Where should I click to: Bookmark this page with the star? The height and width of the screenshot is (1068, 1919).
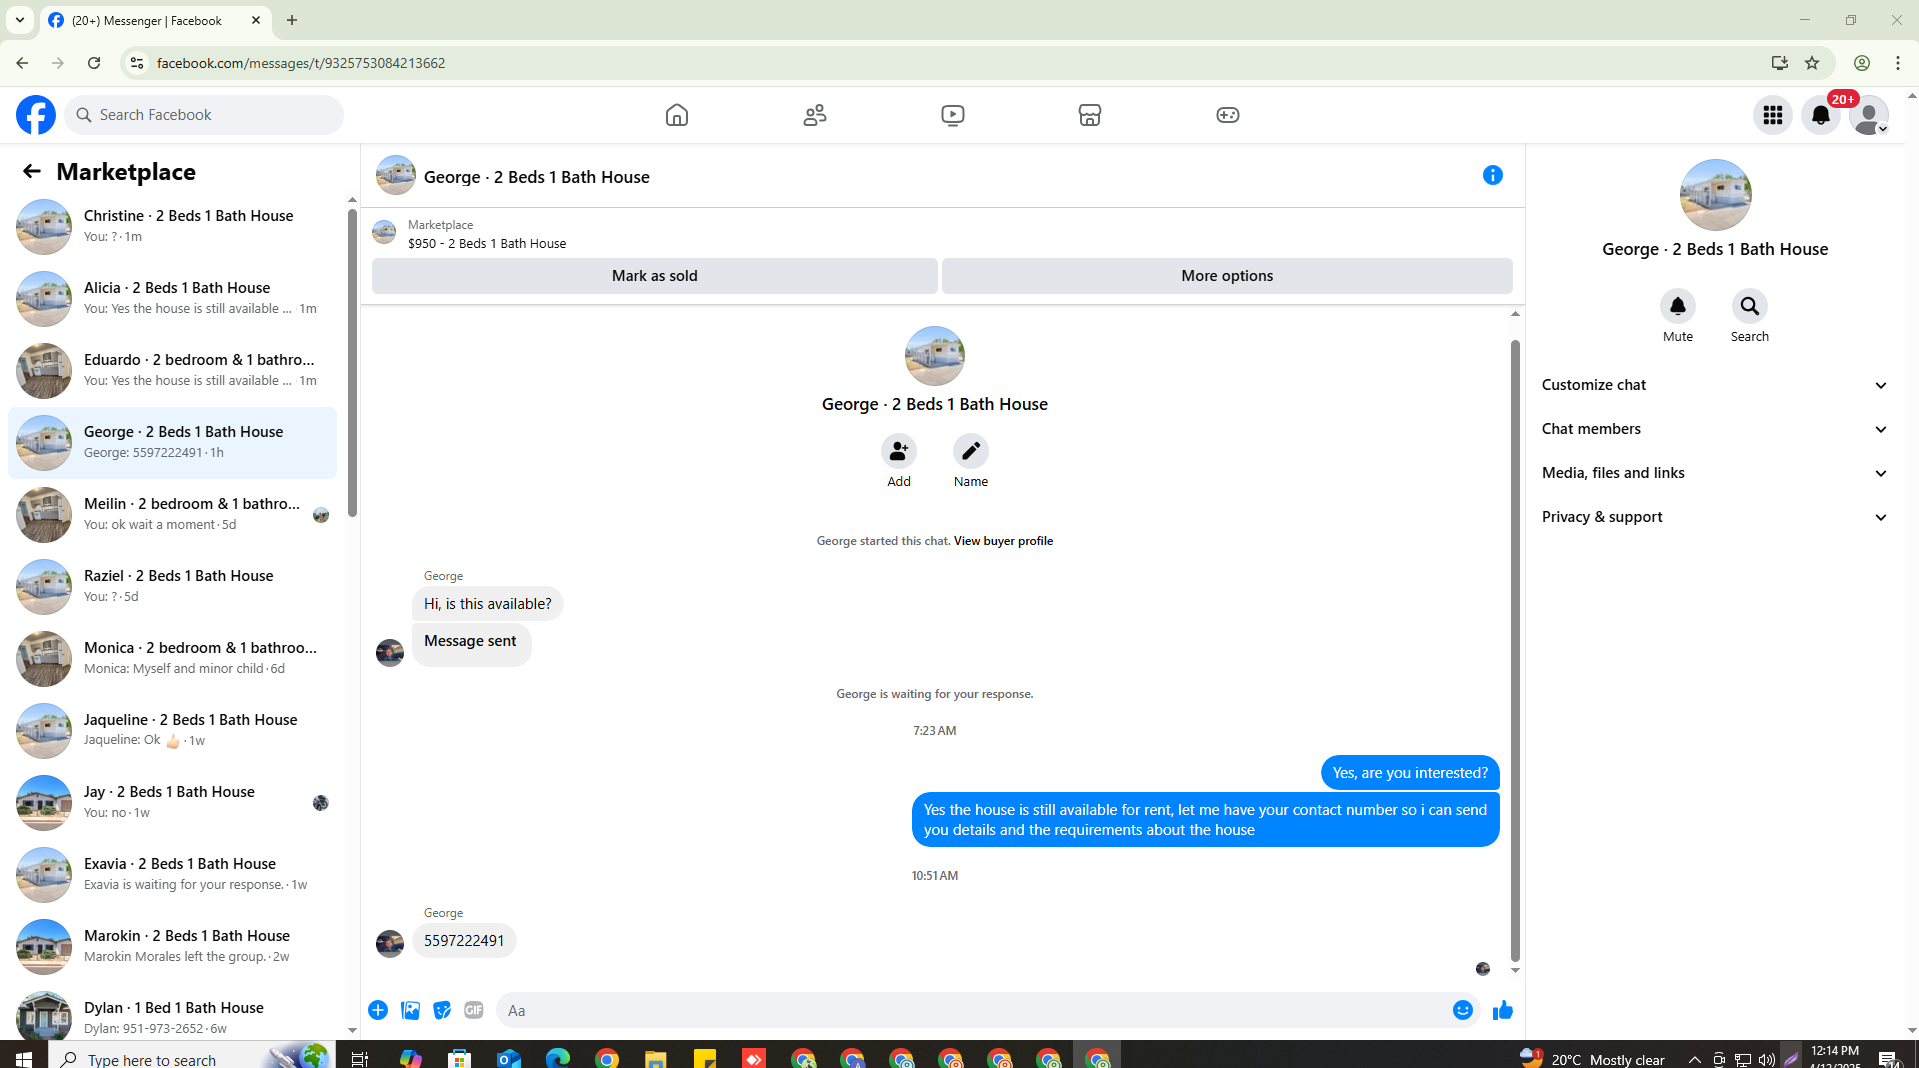click(1812, 63)
